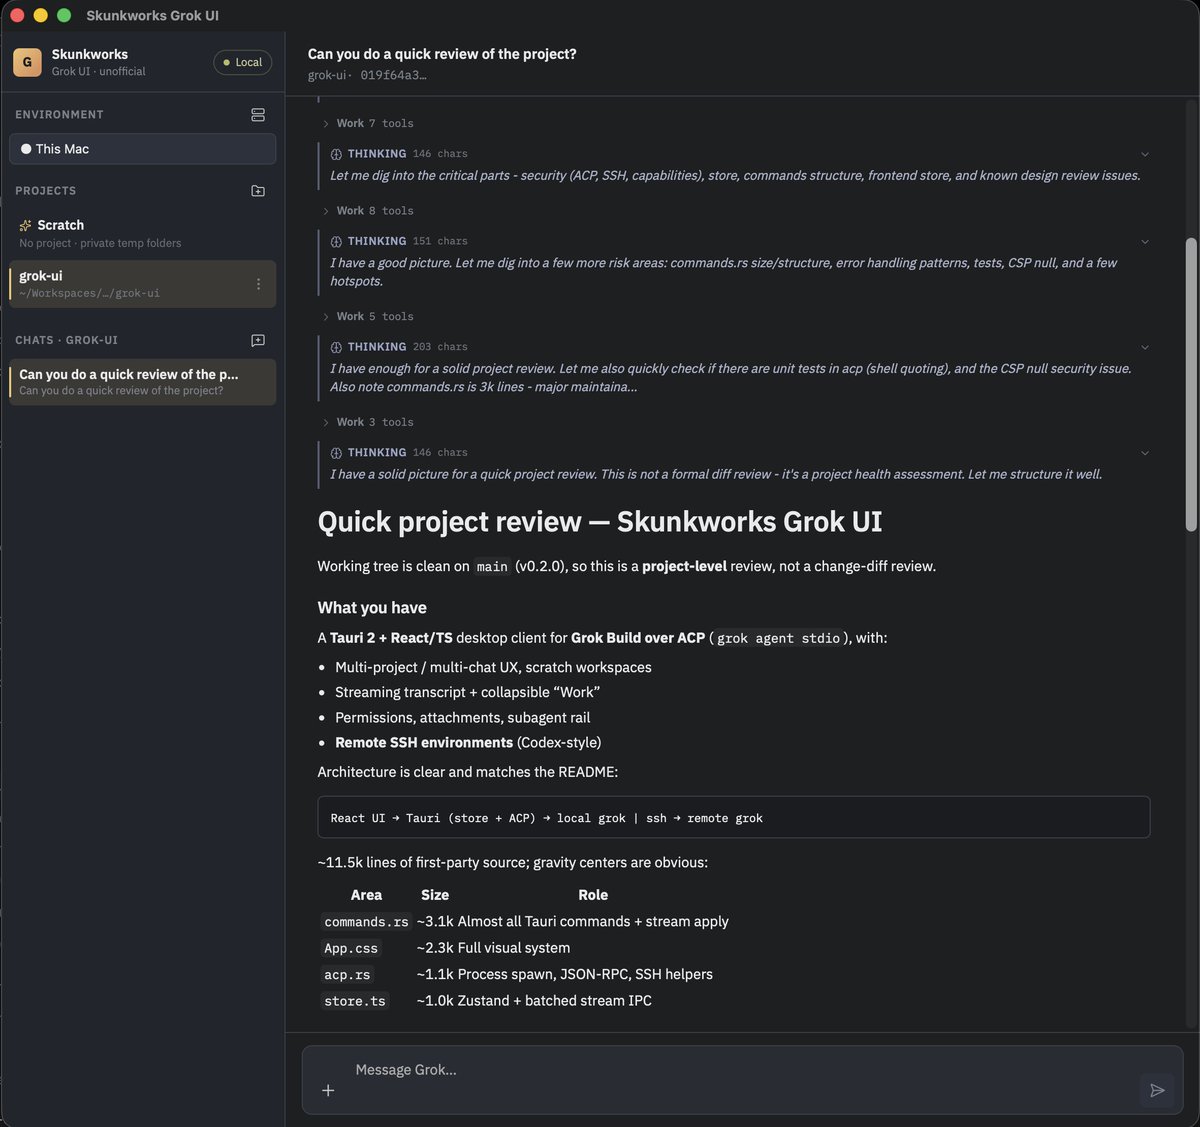Screen dimensions: 1200x1127
Task: Click the PROJECTS section label
Action: tap(45, 191)
